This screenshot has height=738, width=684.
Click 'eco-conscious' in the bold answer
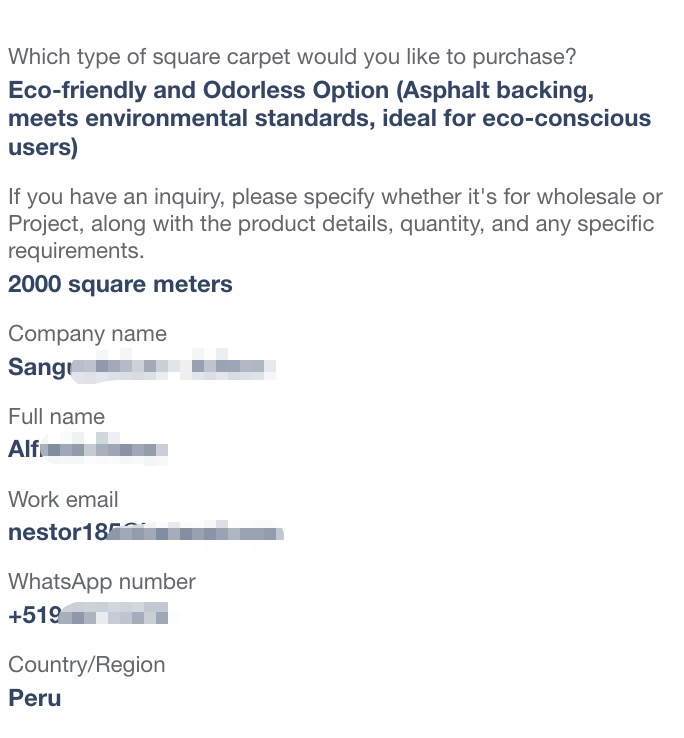point(567,118)
